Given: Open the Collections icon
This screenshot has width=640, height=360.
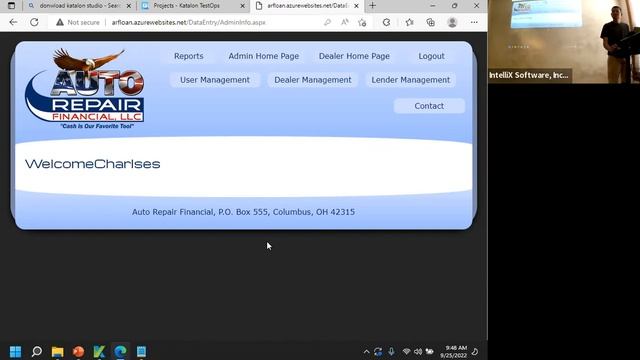Looking at the screenshot, I should [x=431, y=22].
